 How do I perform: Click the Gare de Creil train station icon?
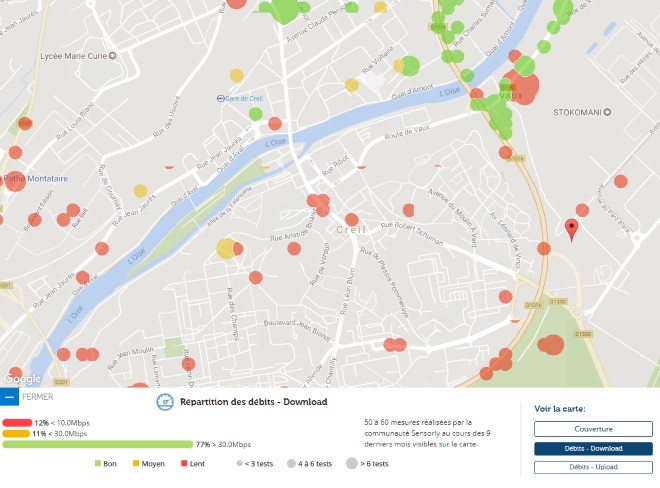pyautogui.click(x=222, y=98)
